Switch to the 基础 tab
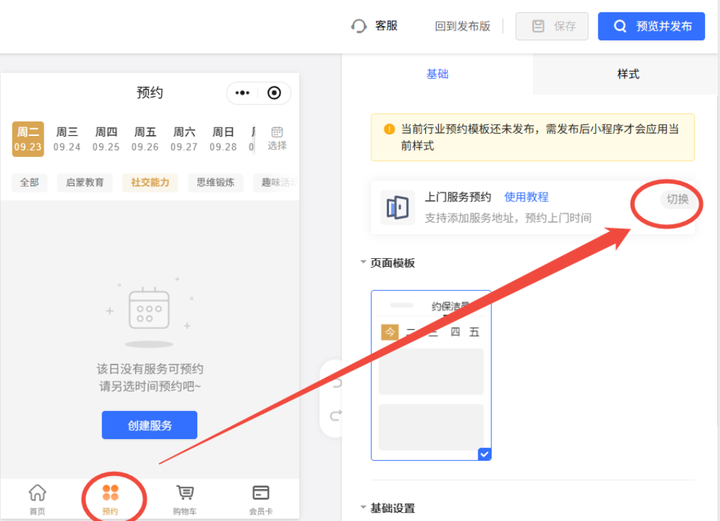 pyautogui.click(x=437, y=74)
